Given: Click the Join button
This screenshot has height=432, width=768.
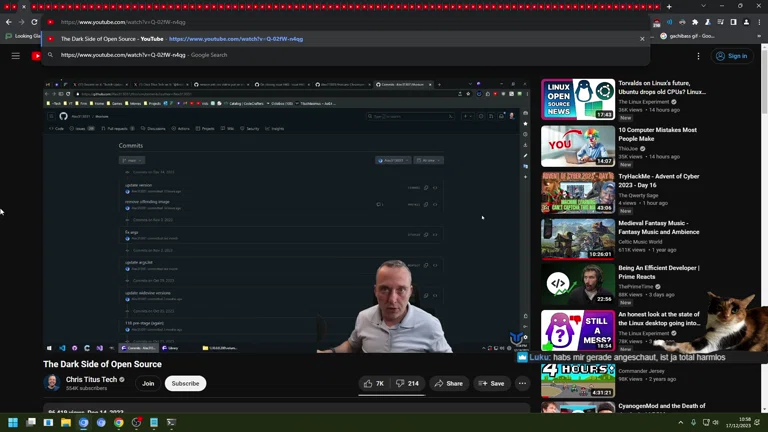Looking at the screenshot, I should pos(148,384).
